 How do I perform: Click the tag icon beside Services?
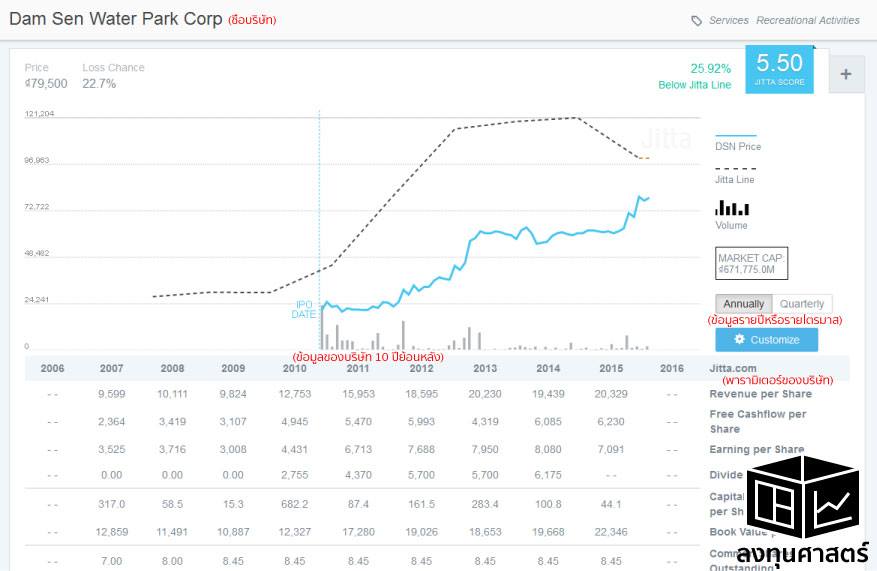click(x=696, y=21)
